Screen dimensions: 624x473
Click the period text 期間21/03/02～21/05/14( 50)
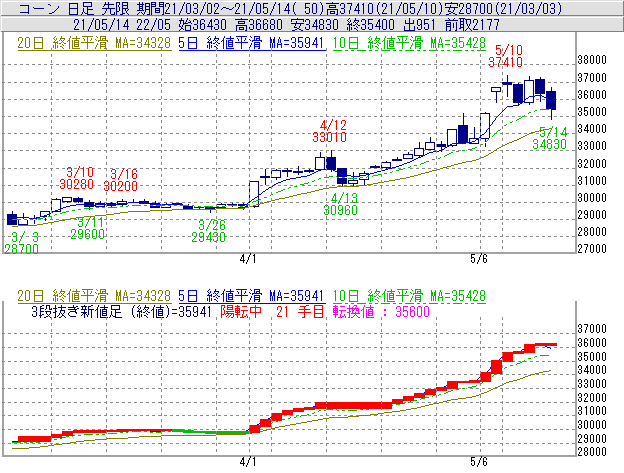click(230, 8)
